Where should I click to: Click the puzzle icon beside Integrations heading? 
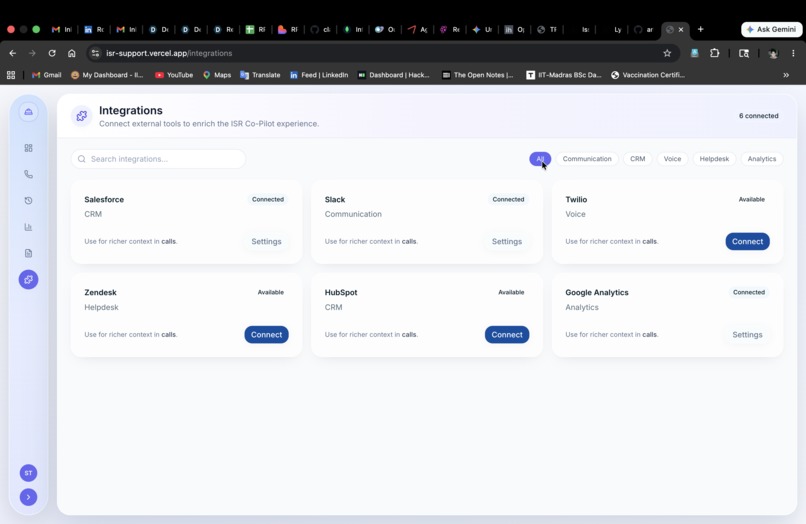[82, 116]
